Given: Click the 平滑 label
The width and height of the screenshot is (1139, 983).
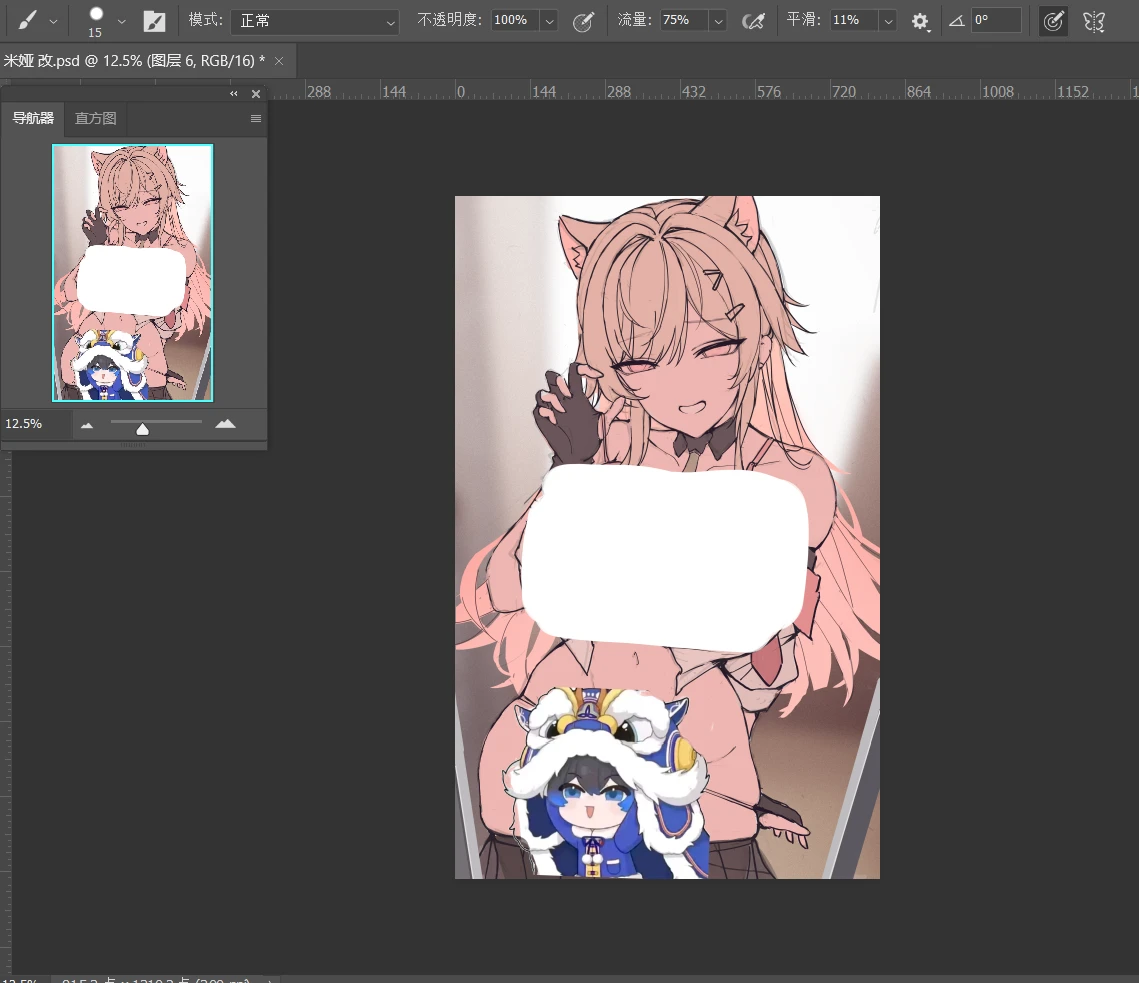Looking at the screenshot, I should click(x=803, y=20).
